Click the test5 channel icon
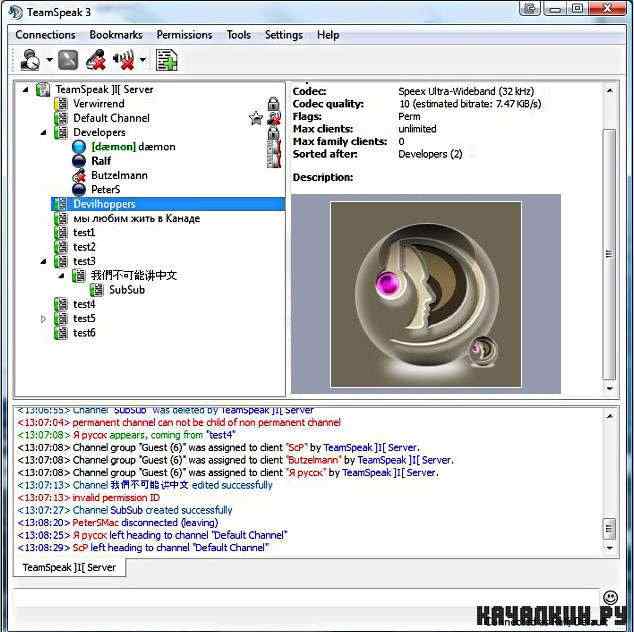634x632 pixels. click(x=61, y=319)
